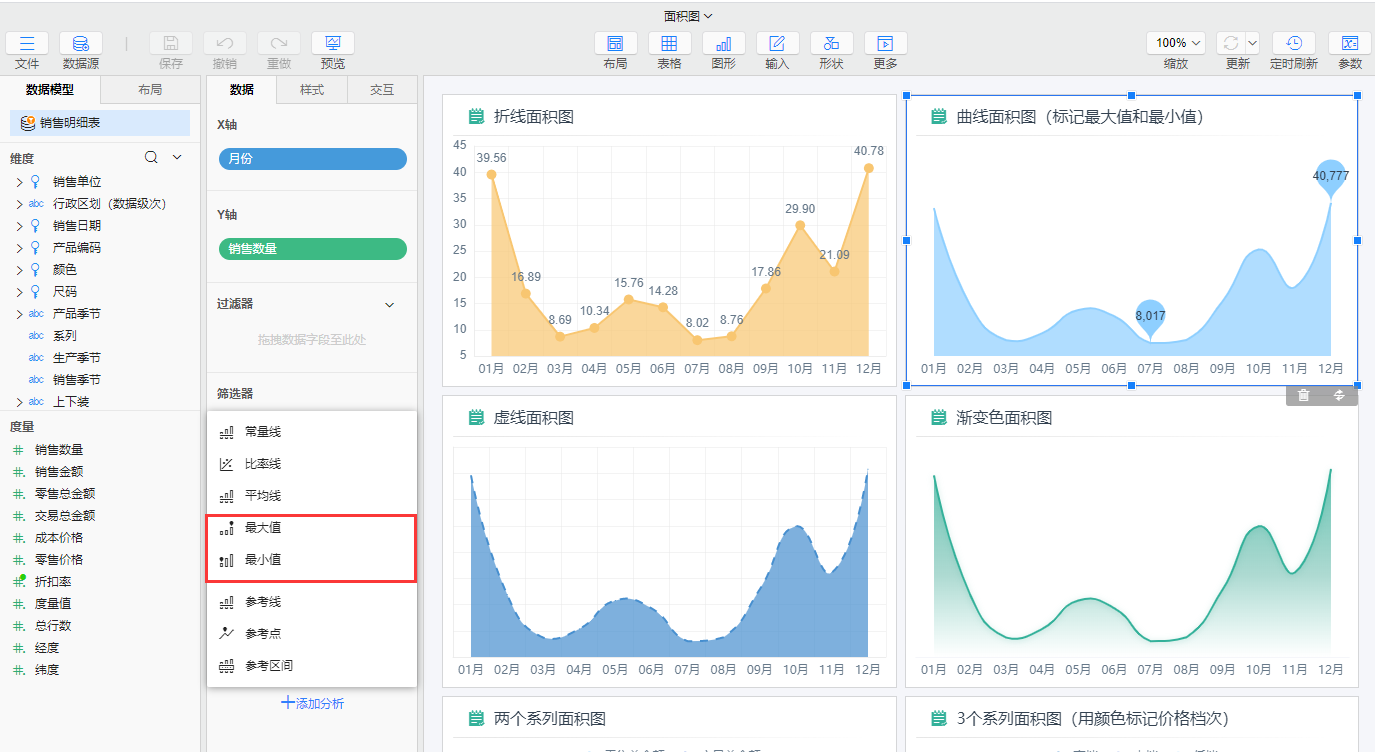Open the 输入 input component menu
Screen dimensions: 1375x752
click(778, 43)
